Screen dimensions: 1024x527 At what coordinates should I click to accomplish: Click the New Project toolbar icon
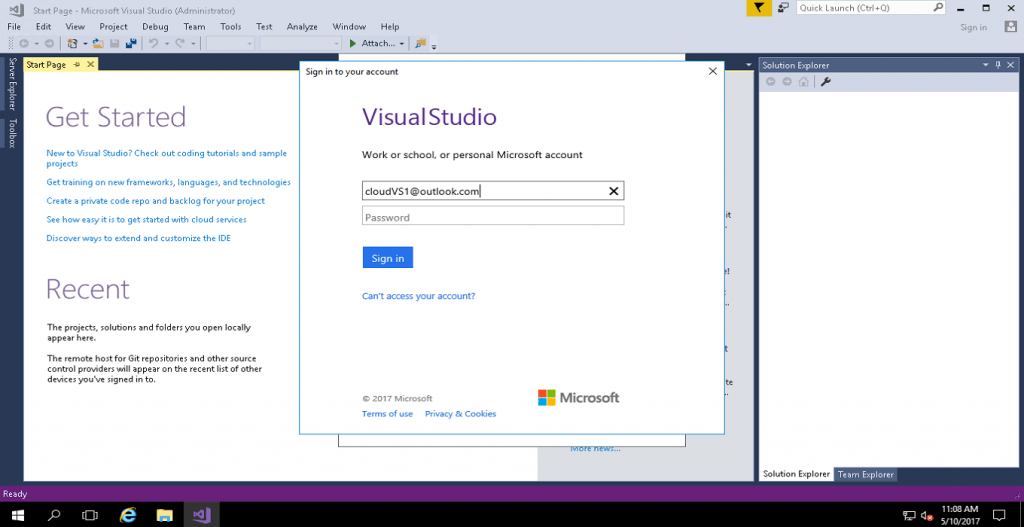(x=72, y=44)
